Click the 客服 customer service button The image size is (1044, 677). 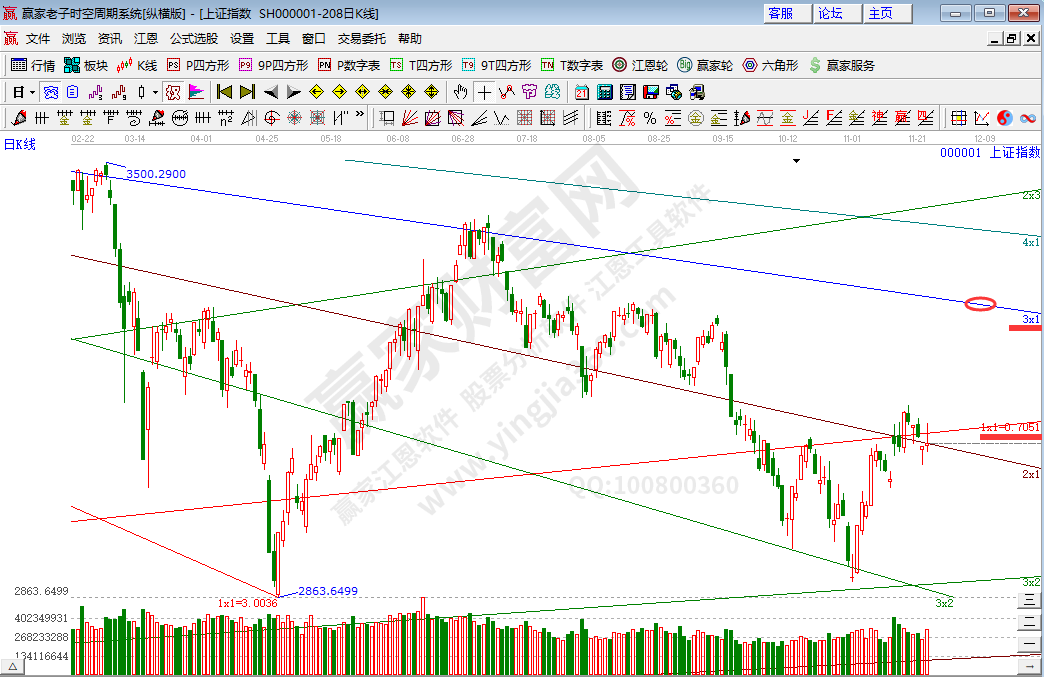780,13
